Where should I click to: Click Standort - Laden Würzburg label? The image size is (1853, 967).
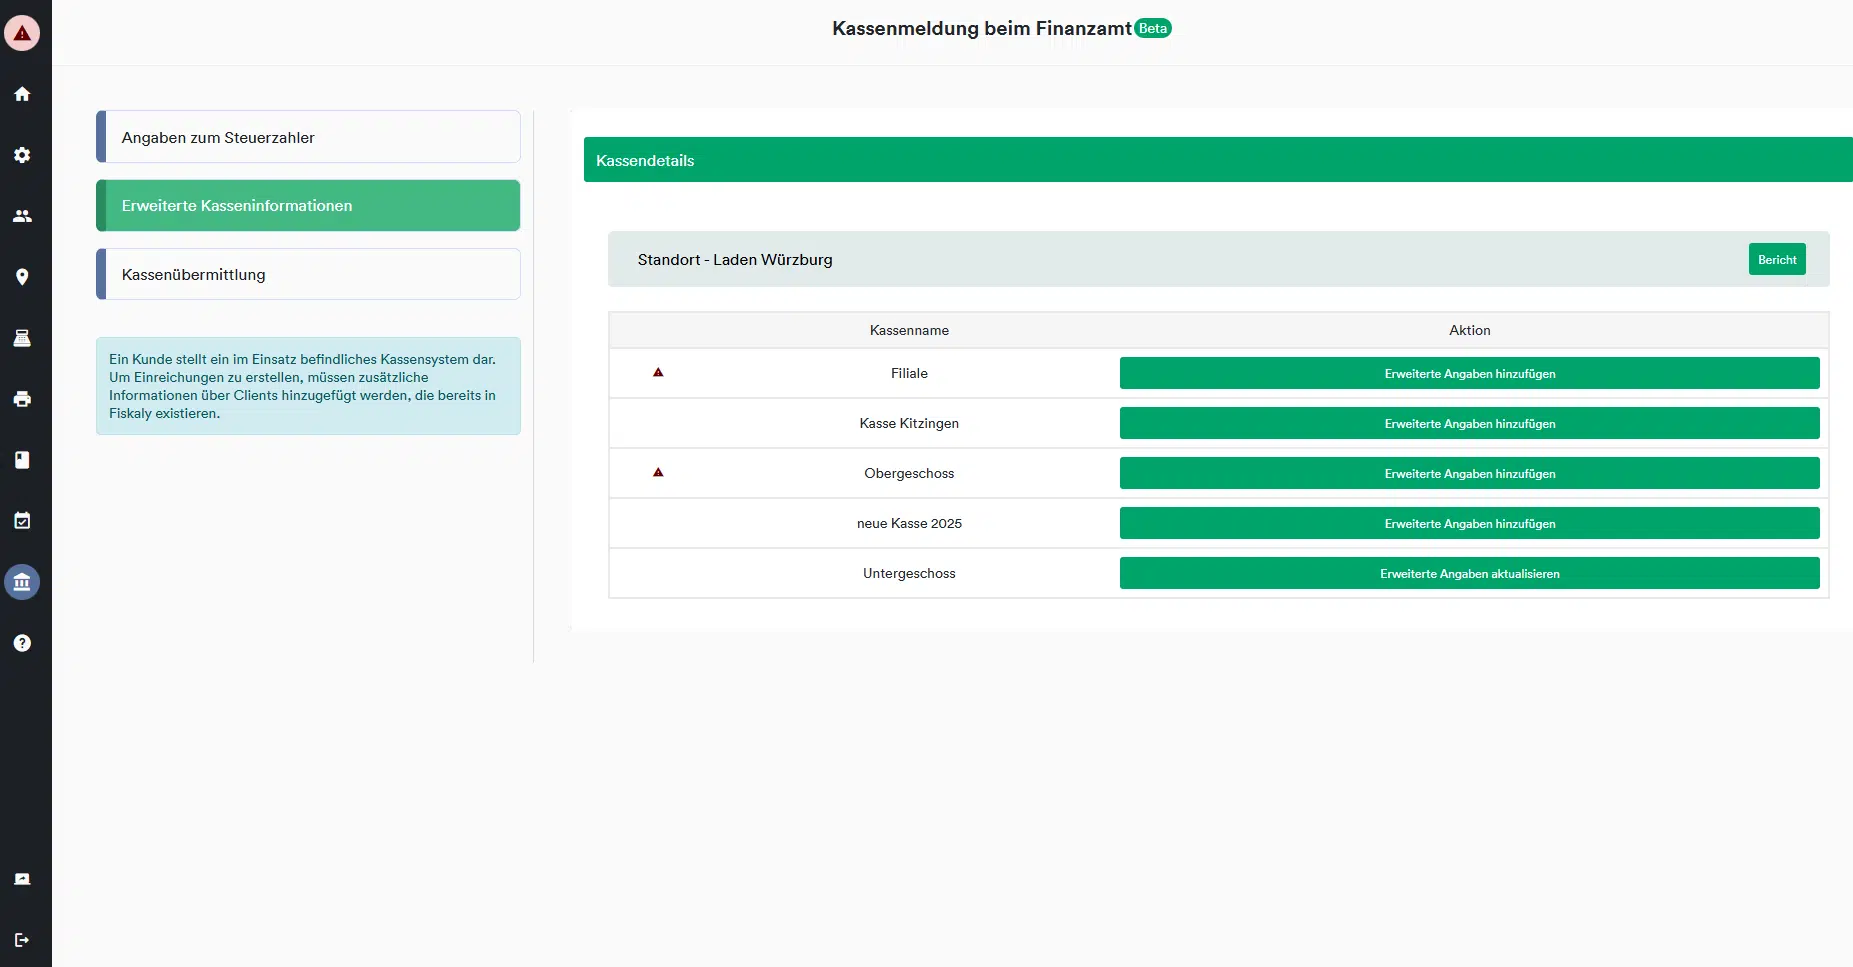pos(735,260)
